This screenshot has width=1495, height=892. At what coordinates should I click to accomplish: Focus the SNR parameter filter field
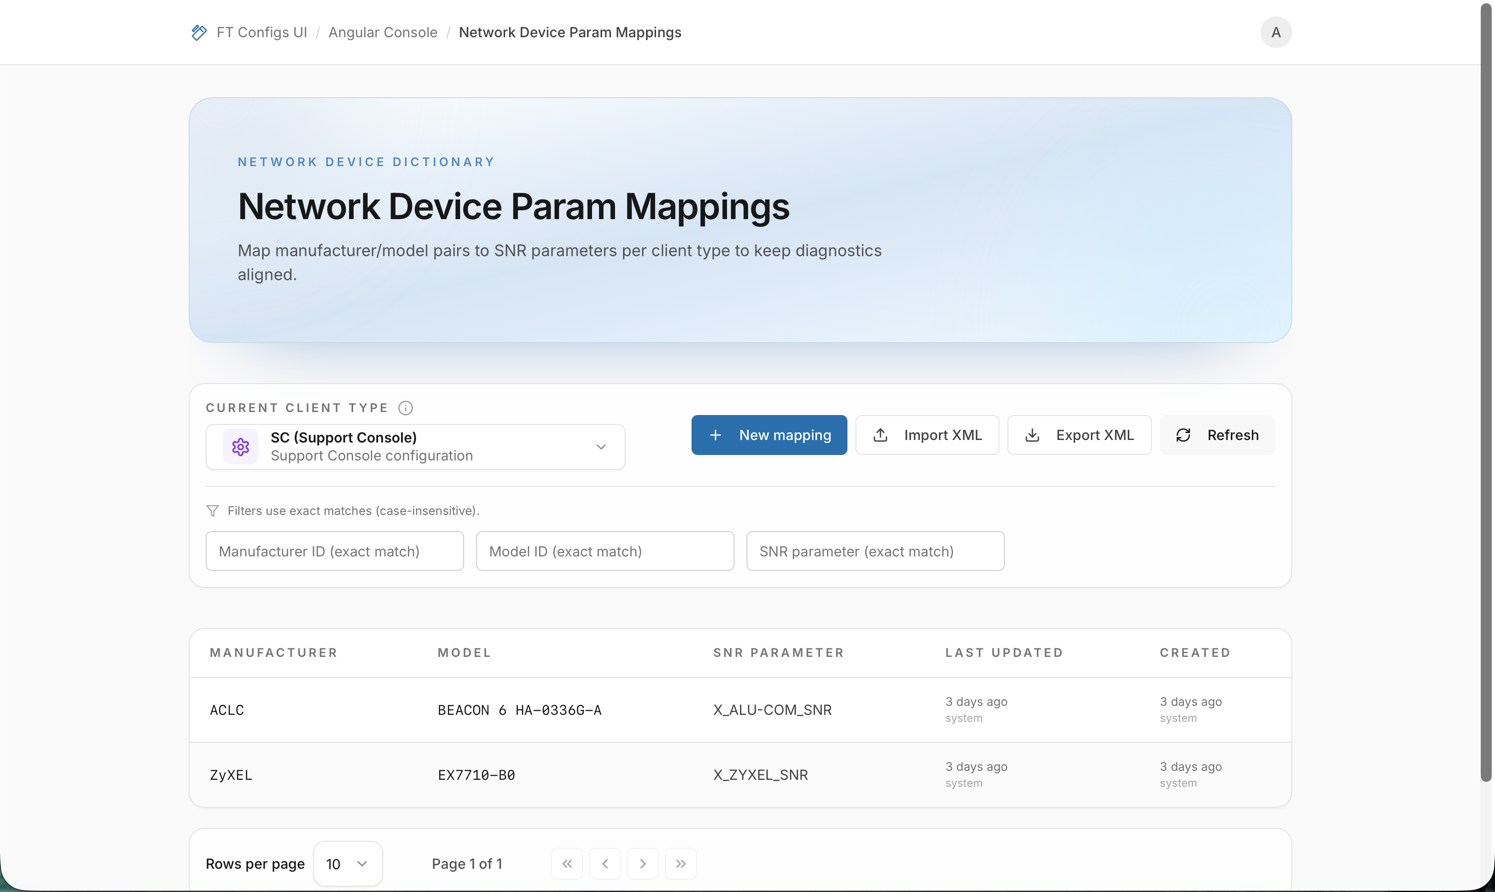coord(875,551)
